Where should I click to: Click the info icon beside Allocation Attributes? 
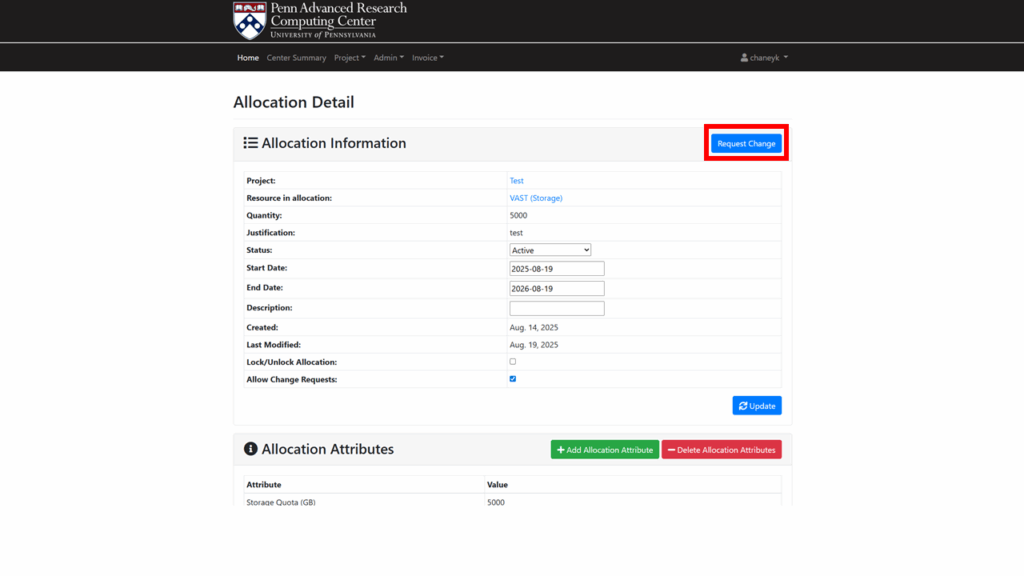[251, 449]
